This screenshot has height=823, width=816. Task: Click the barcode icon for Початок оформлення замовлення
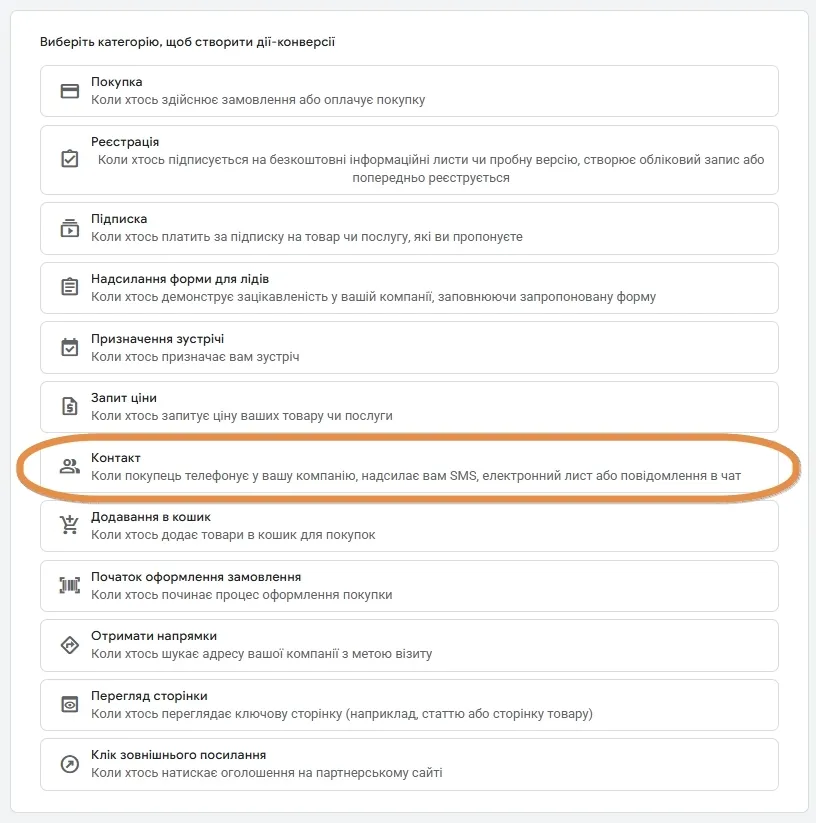[x=70, y=585]
